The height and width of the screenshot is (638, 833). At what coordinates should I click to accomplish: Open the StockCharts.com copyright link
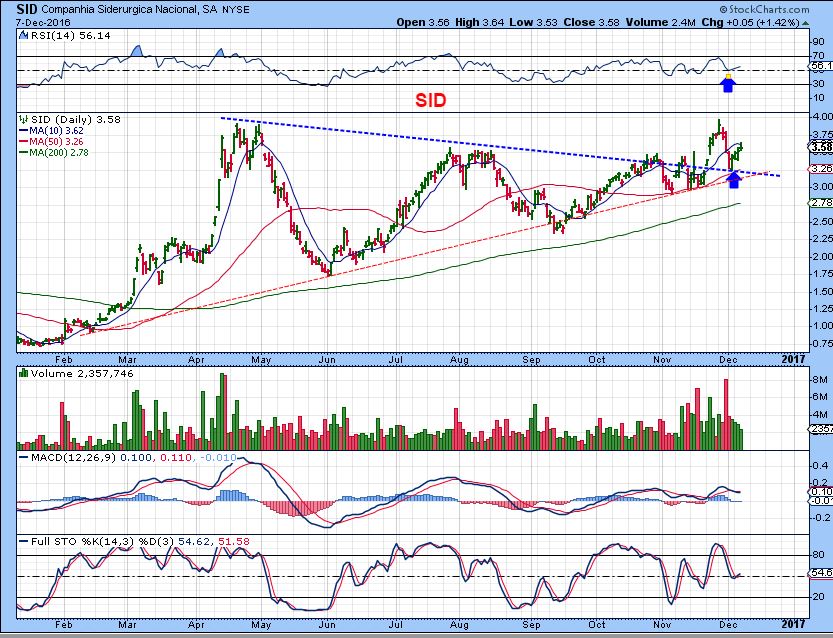(764, 9)
